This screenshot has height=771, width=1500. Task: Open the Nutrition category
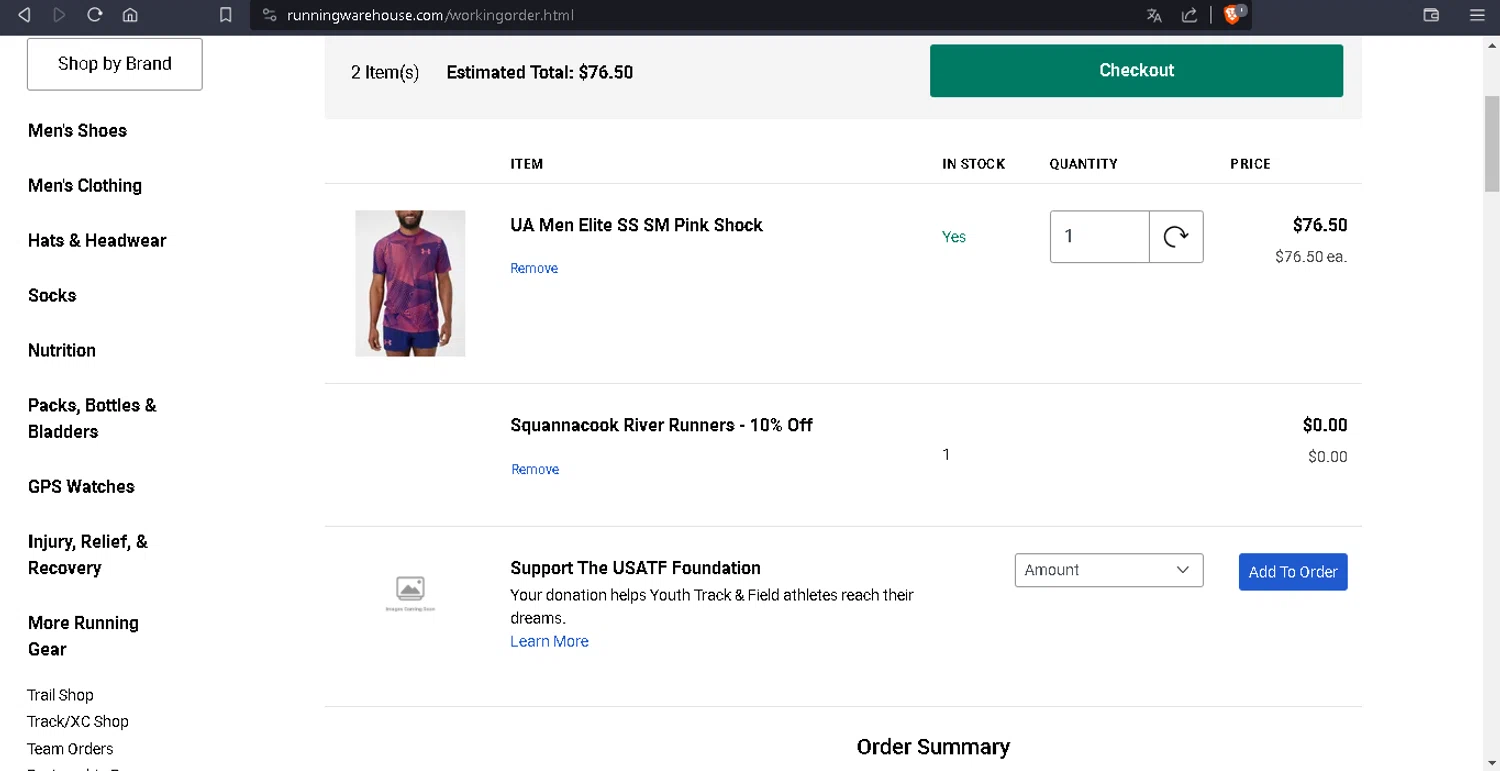62,350
